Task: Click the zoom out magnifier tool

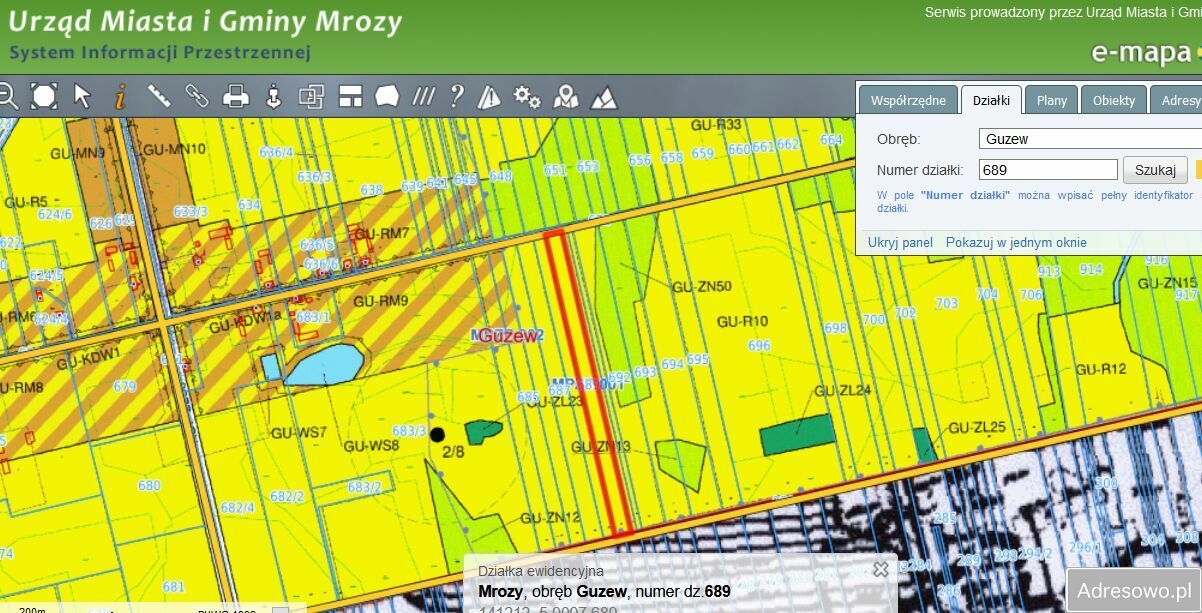Action: coord(6,96)
